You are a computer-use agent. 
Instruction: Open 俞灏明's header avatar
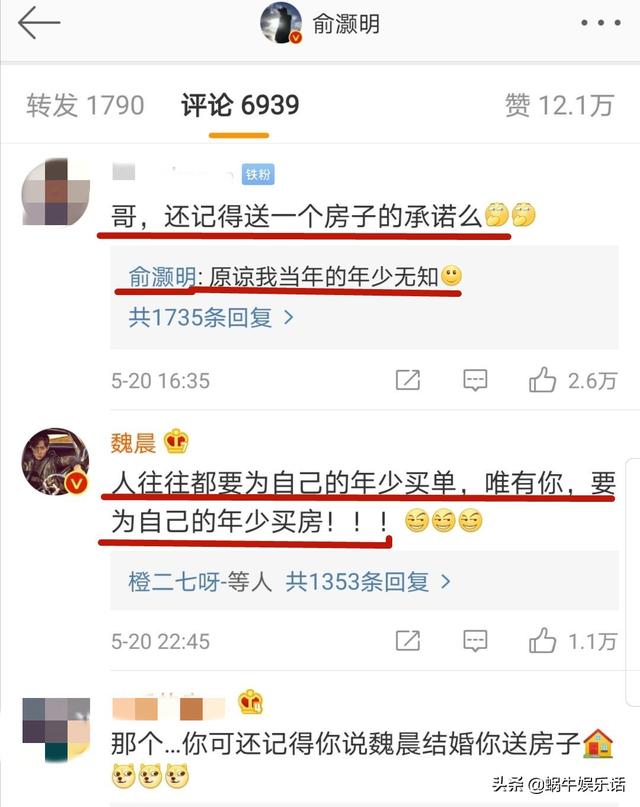click(281, 23)
